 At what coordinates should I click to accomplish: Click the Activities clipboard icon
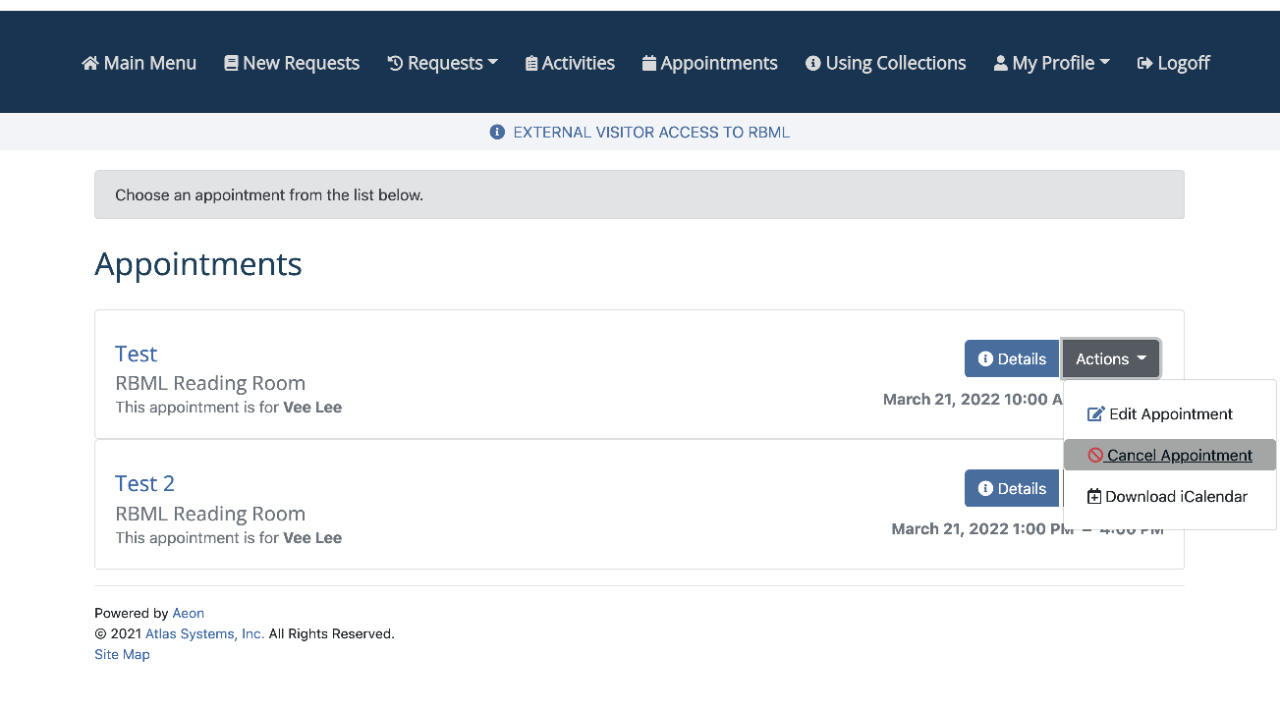coord(531,63)
